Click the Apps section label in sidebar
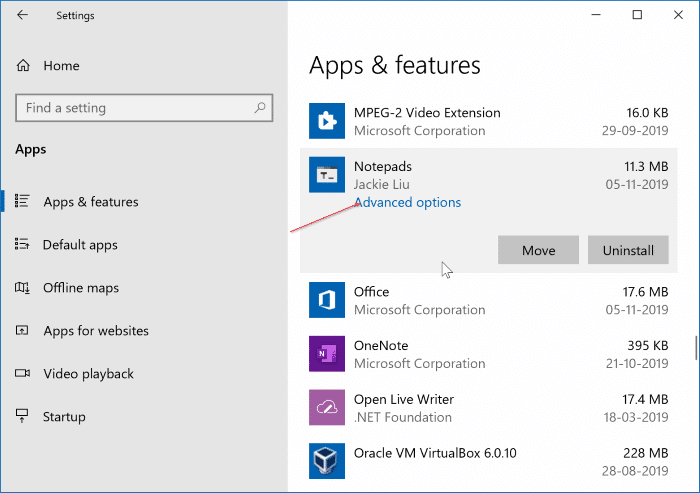 (30, 150)
